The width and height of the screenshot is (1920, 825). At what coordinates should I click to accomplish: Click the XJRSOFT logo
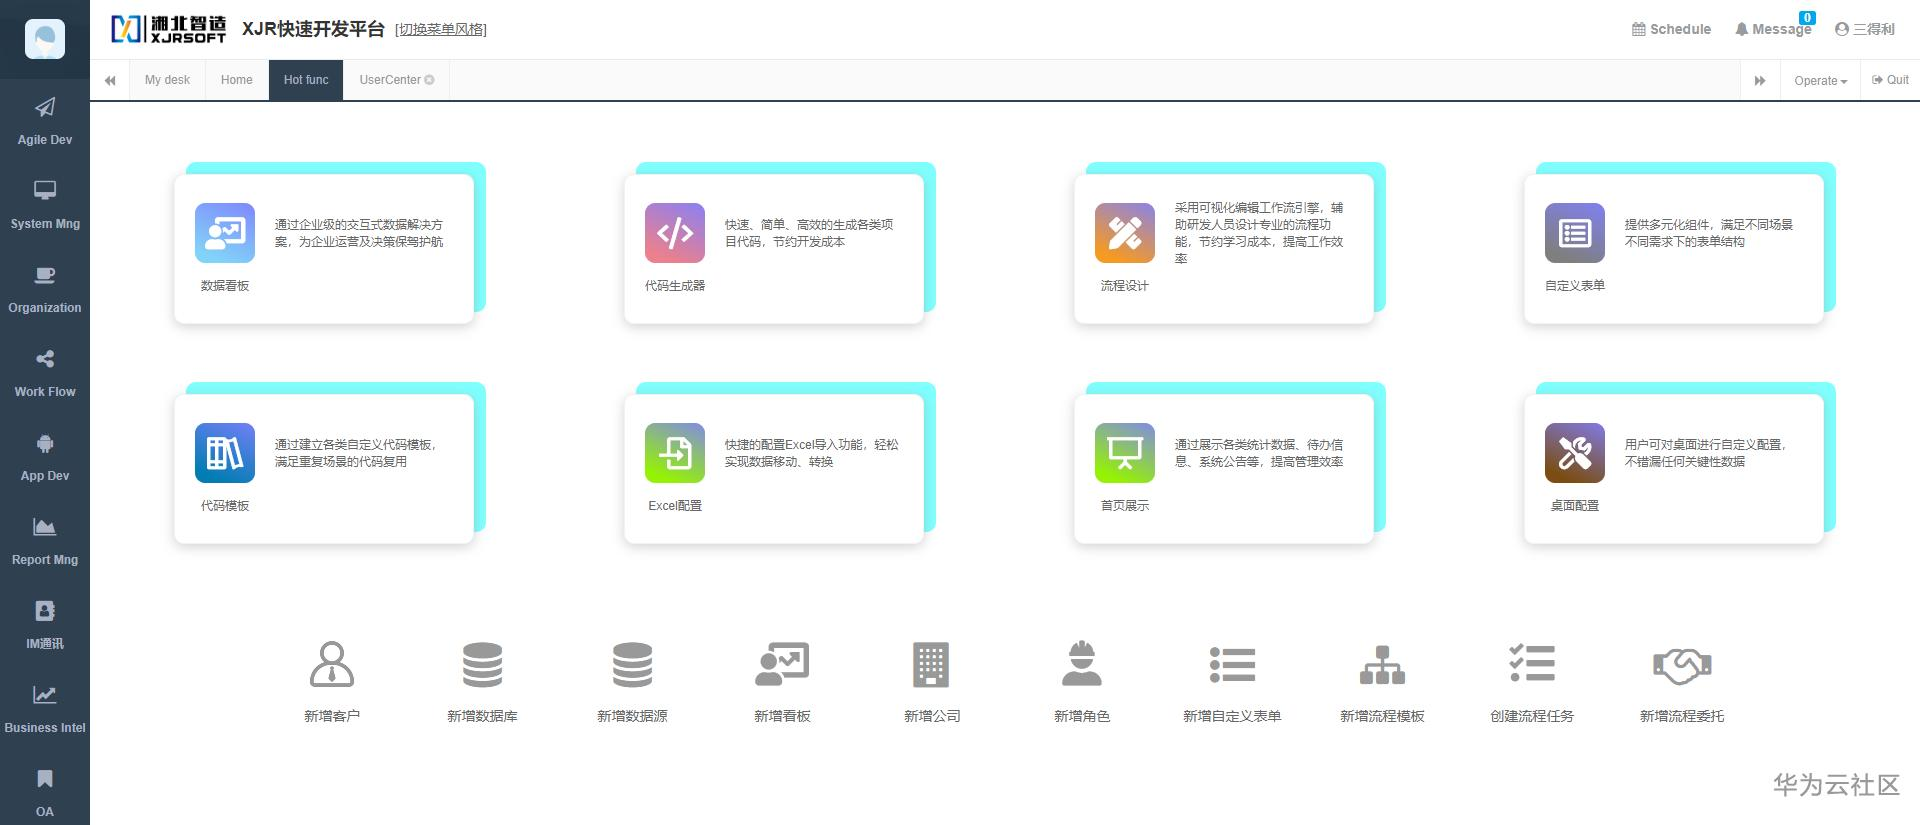168,29
